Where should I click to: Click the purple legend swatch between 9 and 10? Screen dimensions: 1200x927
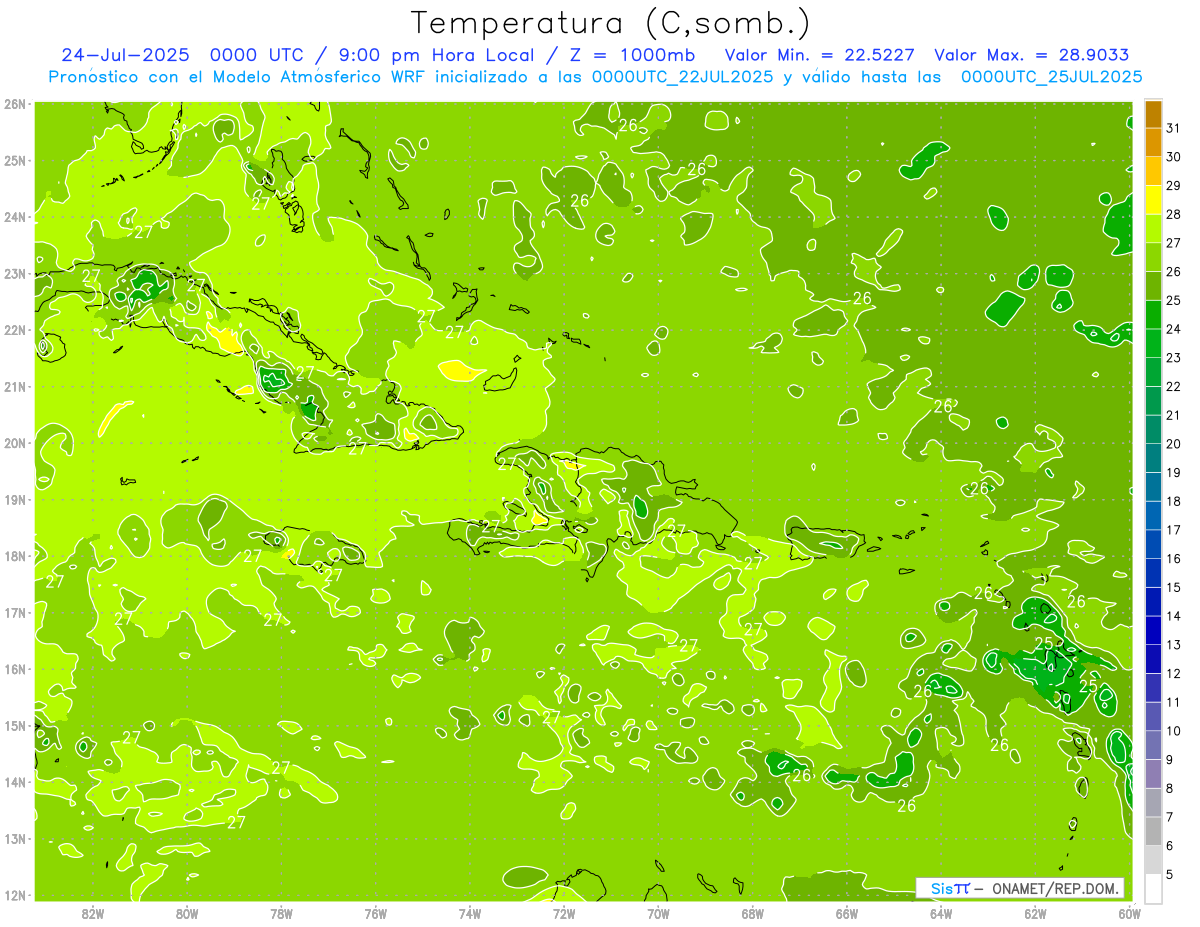point(1153,745)
